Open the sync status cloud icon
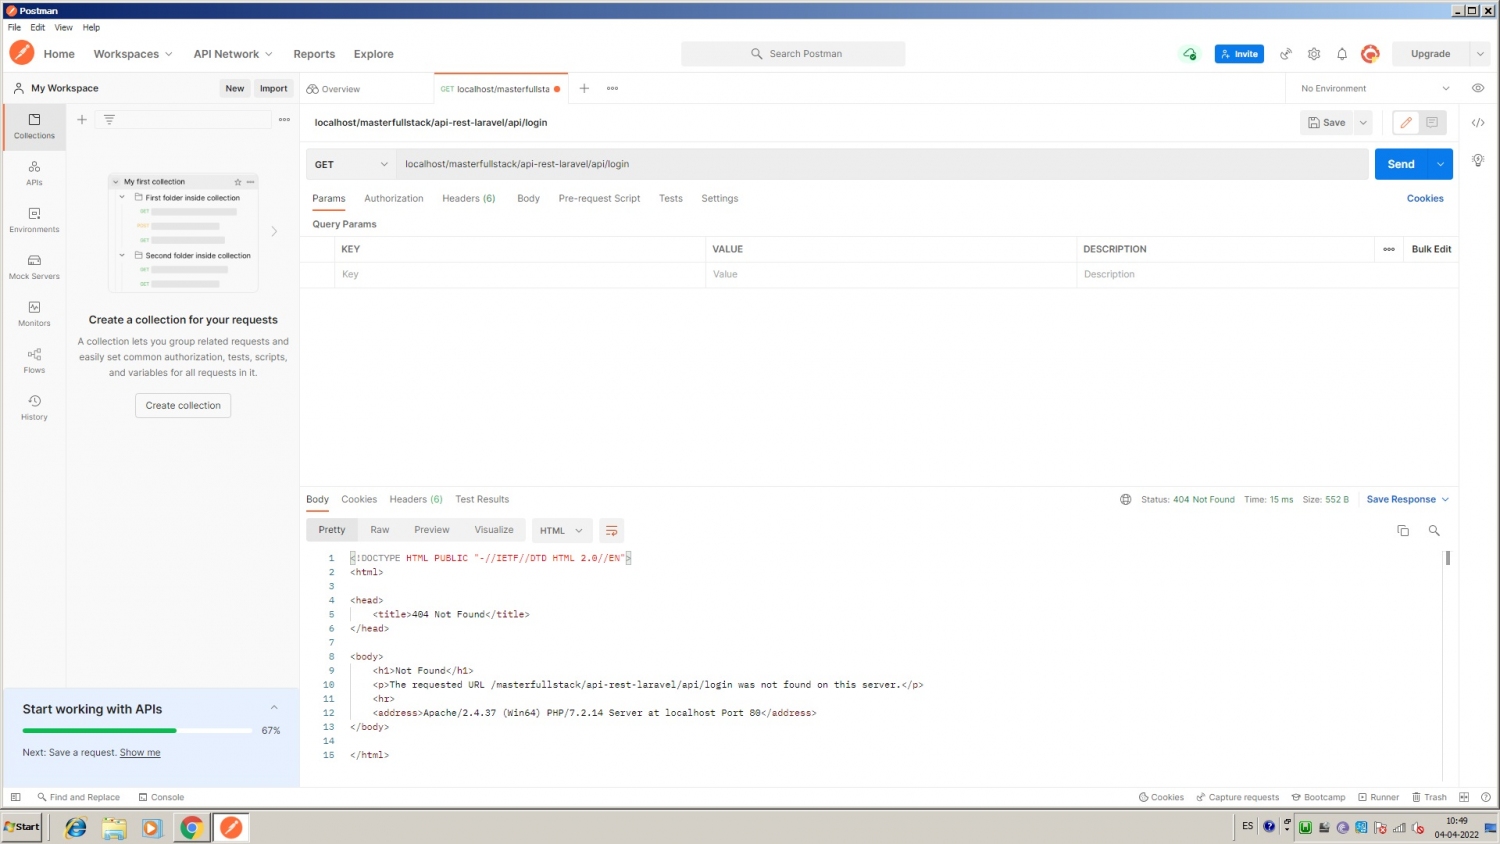Image resolution: width=1500 pixels, height=844 pixels. [1189, 54]
